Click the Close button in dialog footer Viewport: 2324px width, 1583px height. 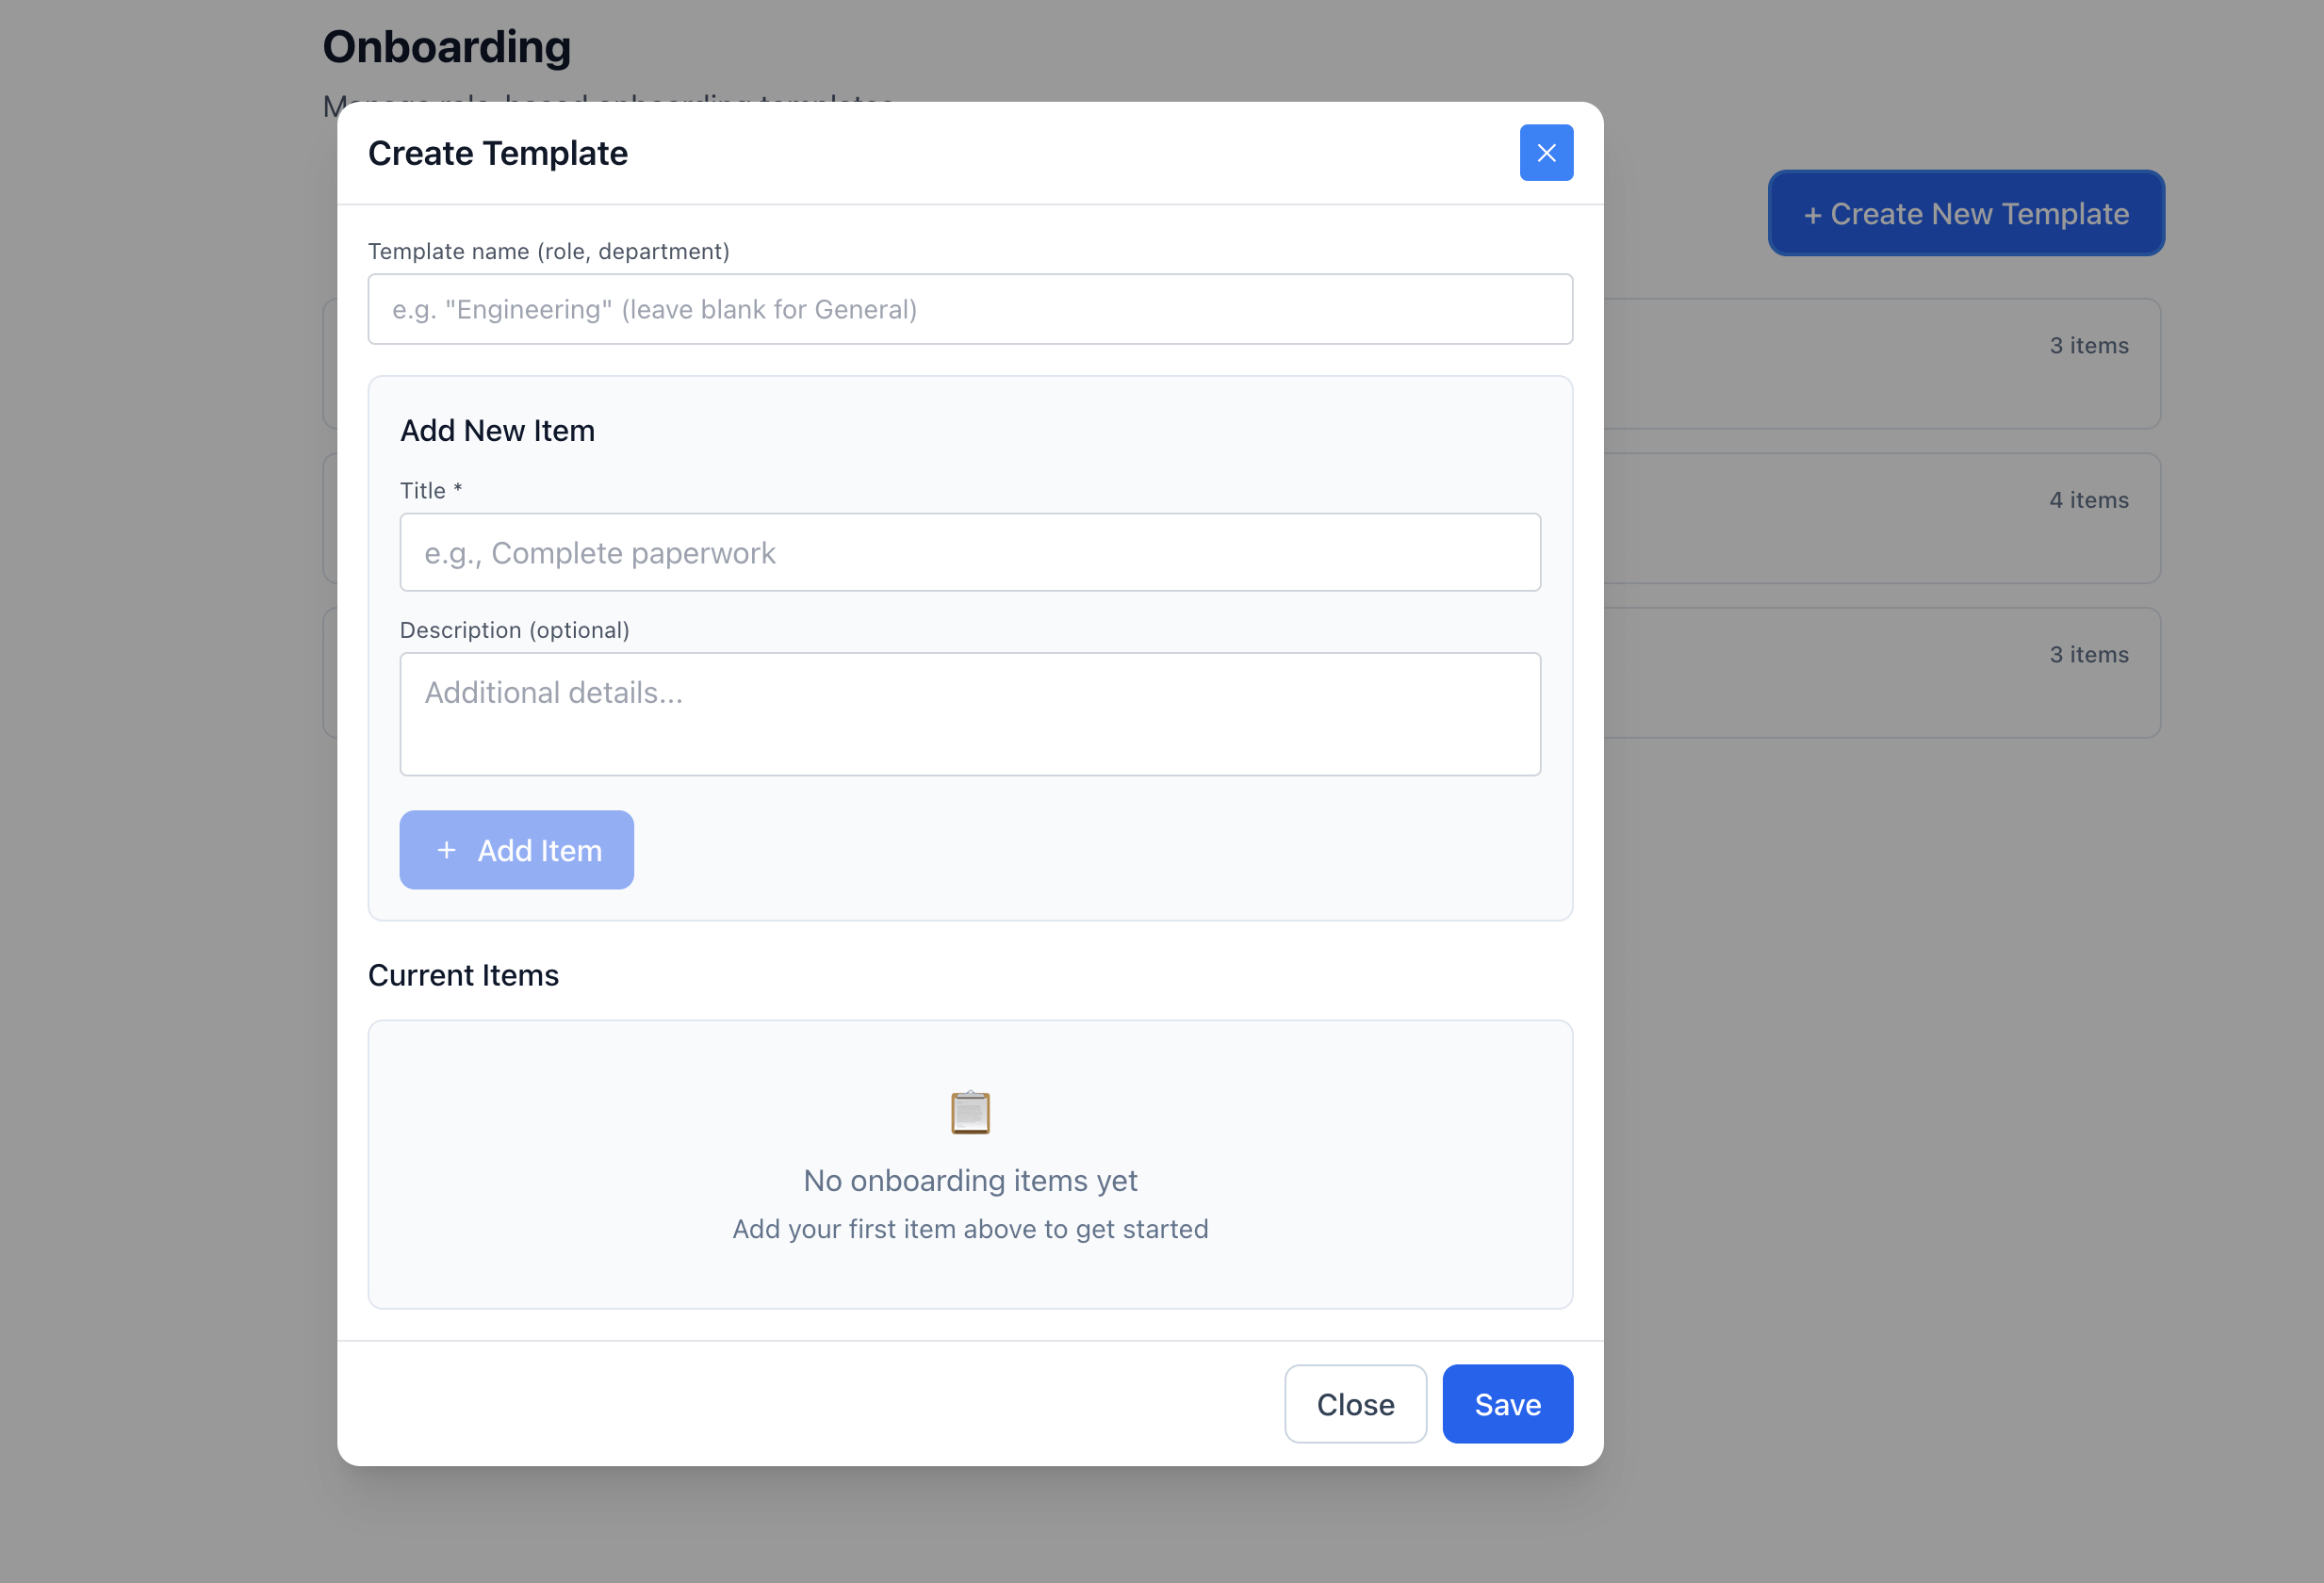(1354, 1403)
